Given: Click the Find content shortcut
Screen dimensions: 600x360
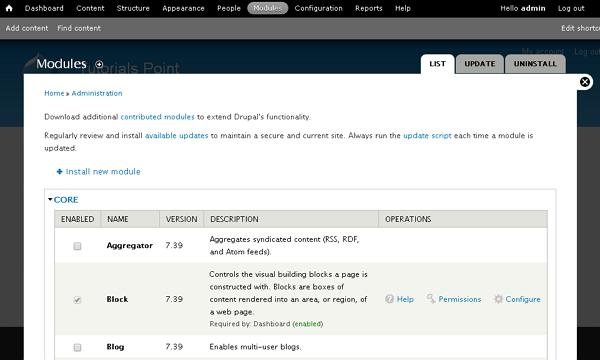Looking at the screenshot, I should click(79, 28).
